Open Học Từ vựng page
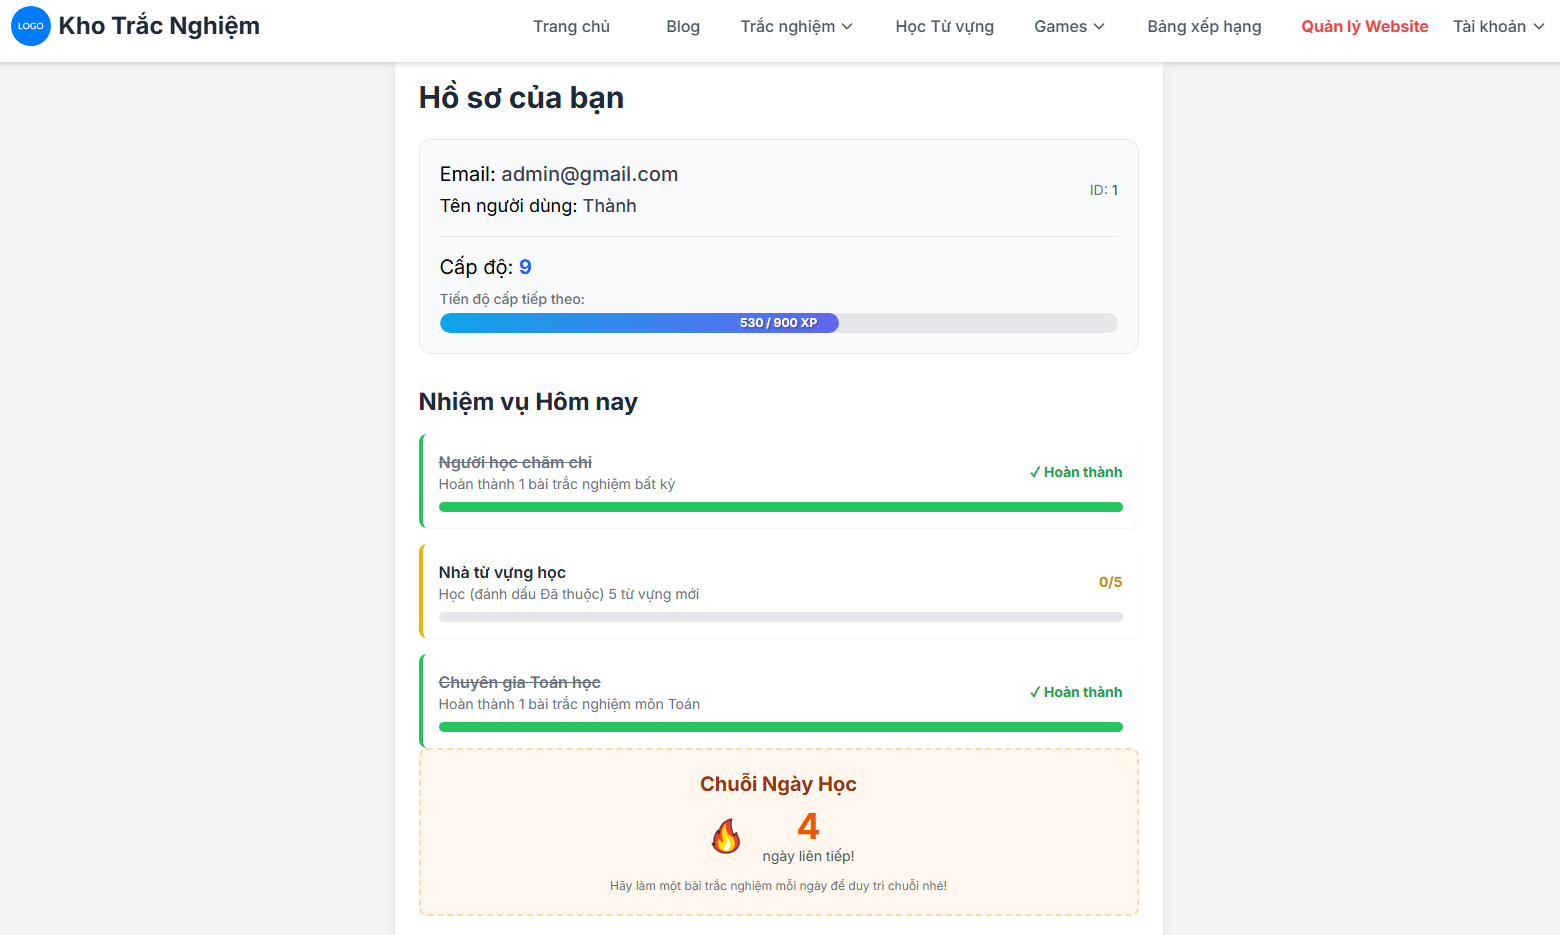Screen dimensions: 1560x935 coord(944,27)
